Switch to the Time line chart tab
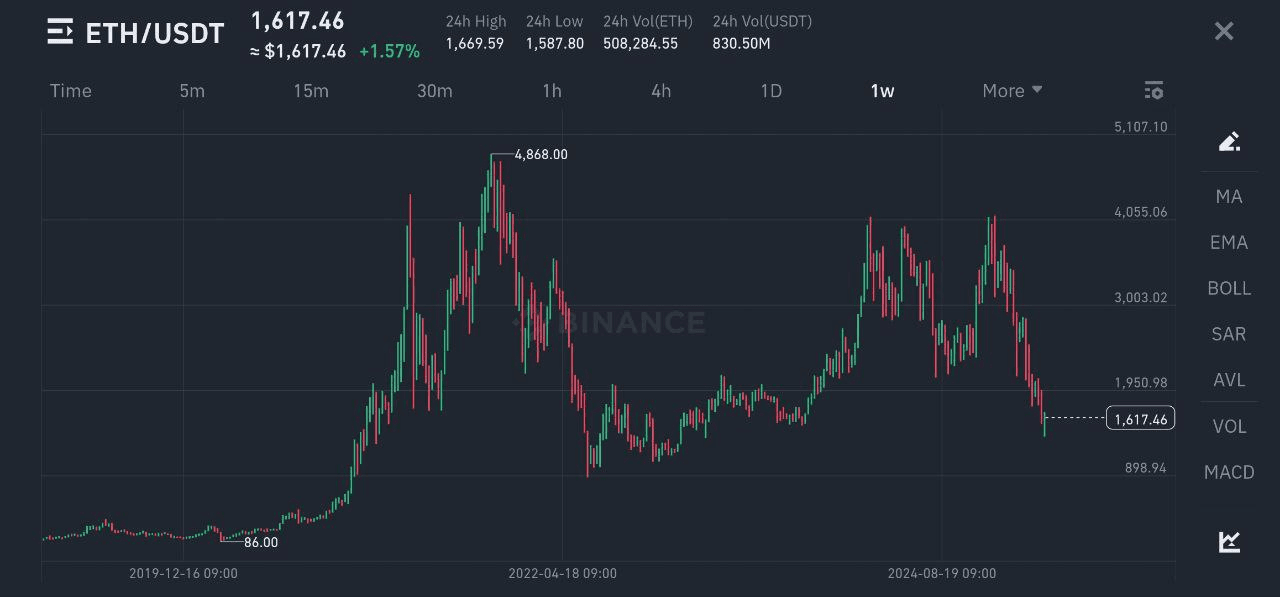 pos(71,91)
